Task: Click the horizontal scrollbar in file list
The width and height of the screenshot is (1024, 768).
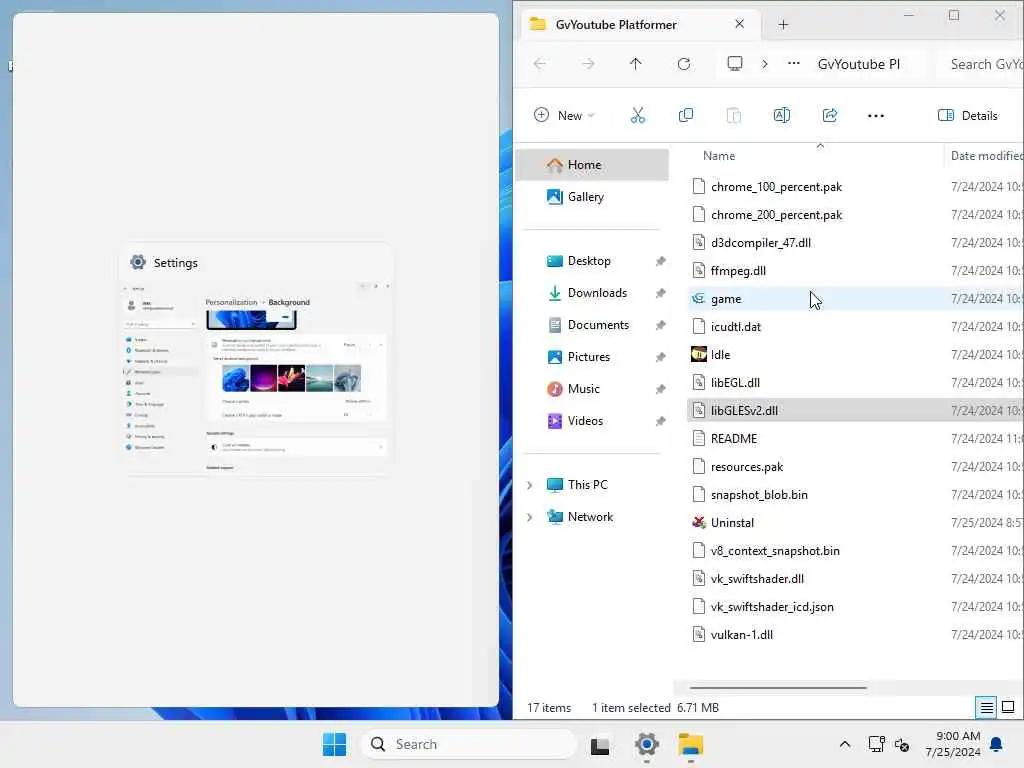Action: [x=778, y=687]
